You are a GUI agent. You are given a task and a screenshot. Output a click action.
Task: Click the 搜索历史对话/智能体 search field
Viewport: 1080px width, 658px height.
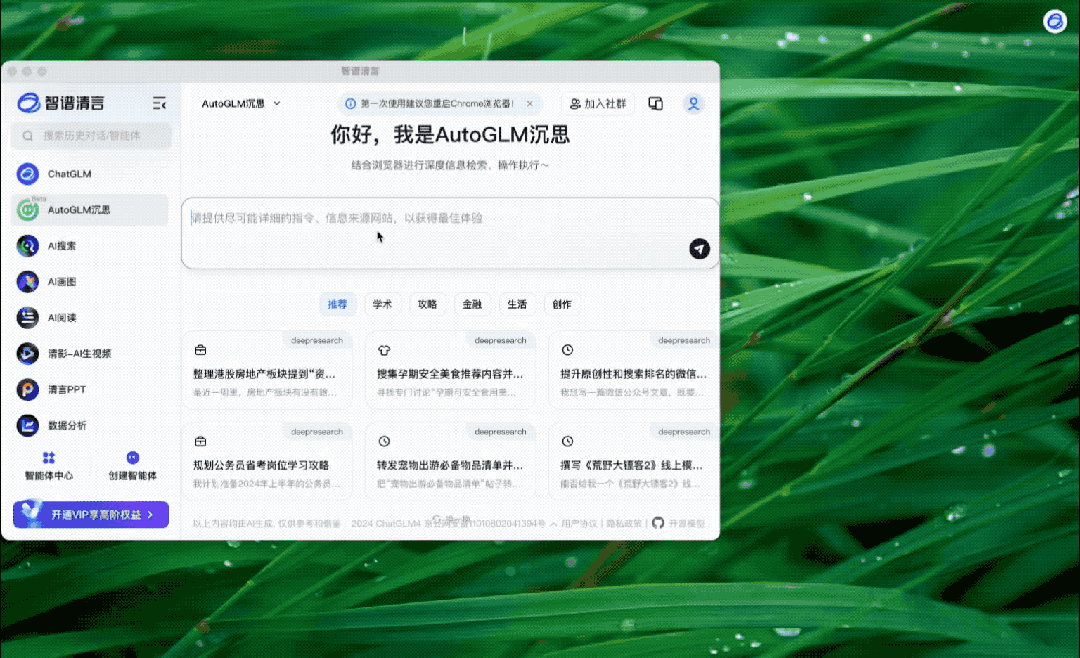click(x=91, y=136)
